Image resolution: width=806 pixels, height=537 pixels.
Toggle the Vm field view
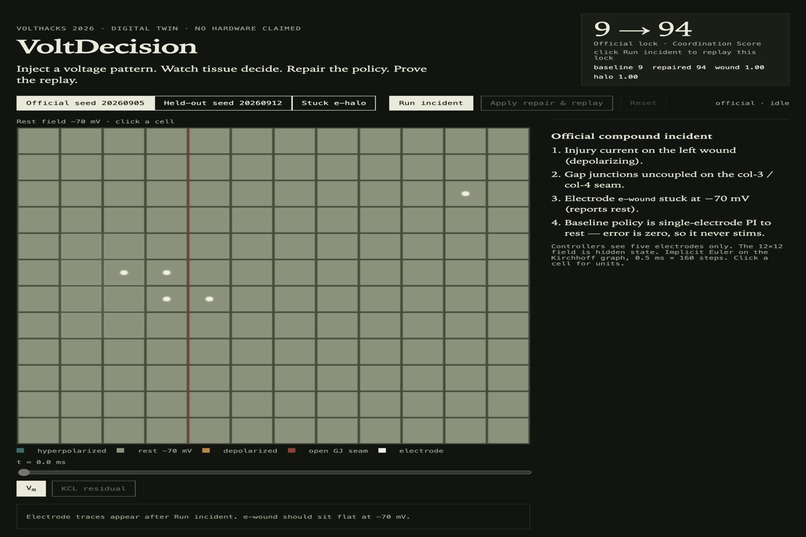31,488
